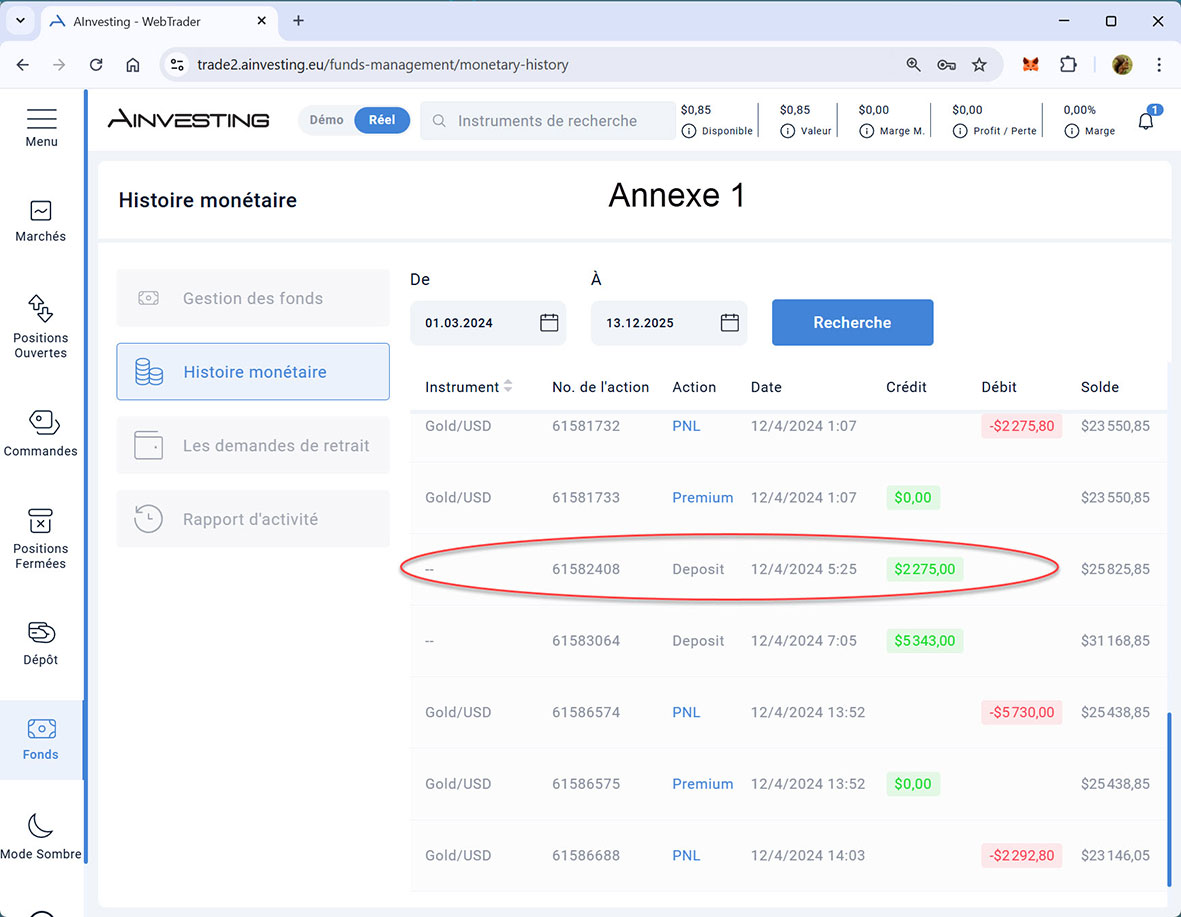Click the Disponible info icon
The image size is (1181, 917).
(x=688, y=131)
